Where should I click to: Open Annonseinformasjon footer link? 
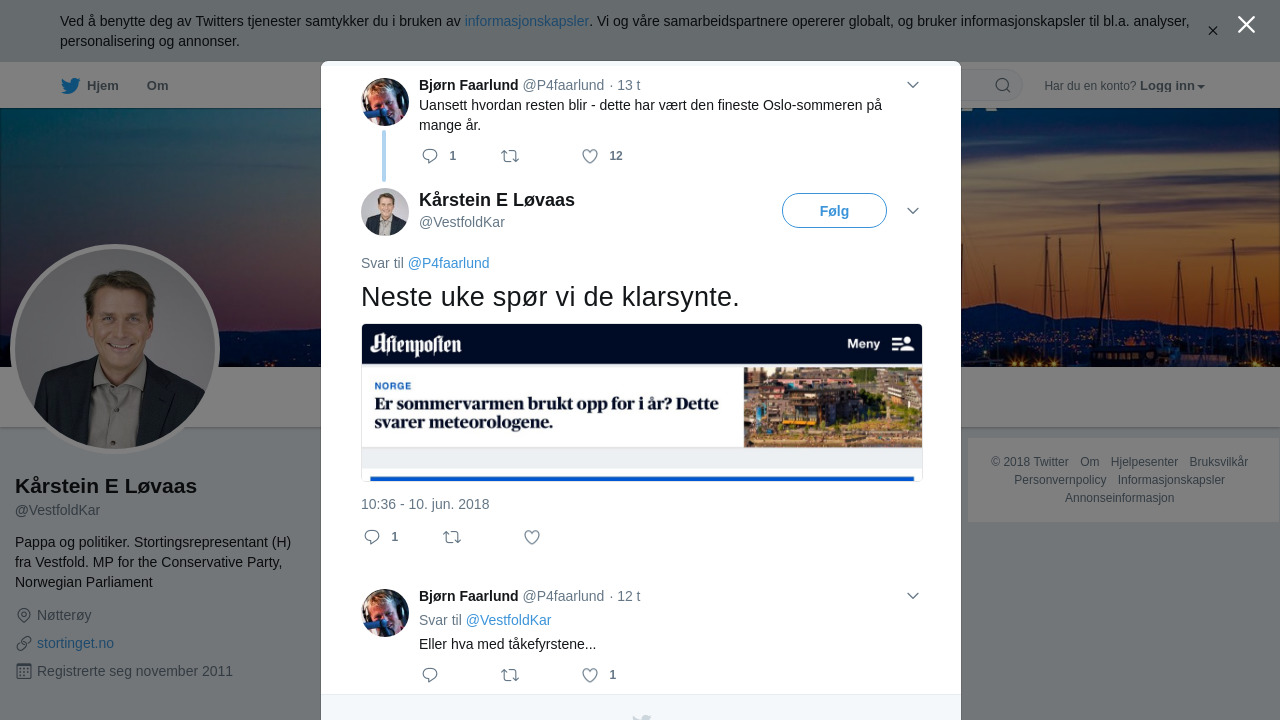click(1120, 498)
